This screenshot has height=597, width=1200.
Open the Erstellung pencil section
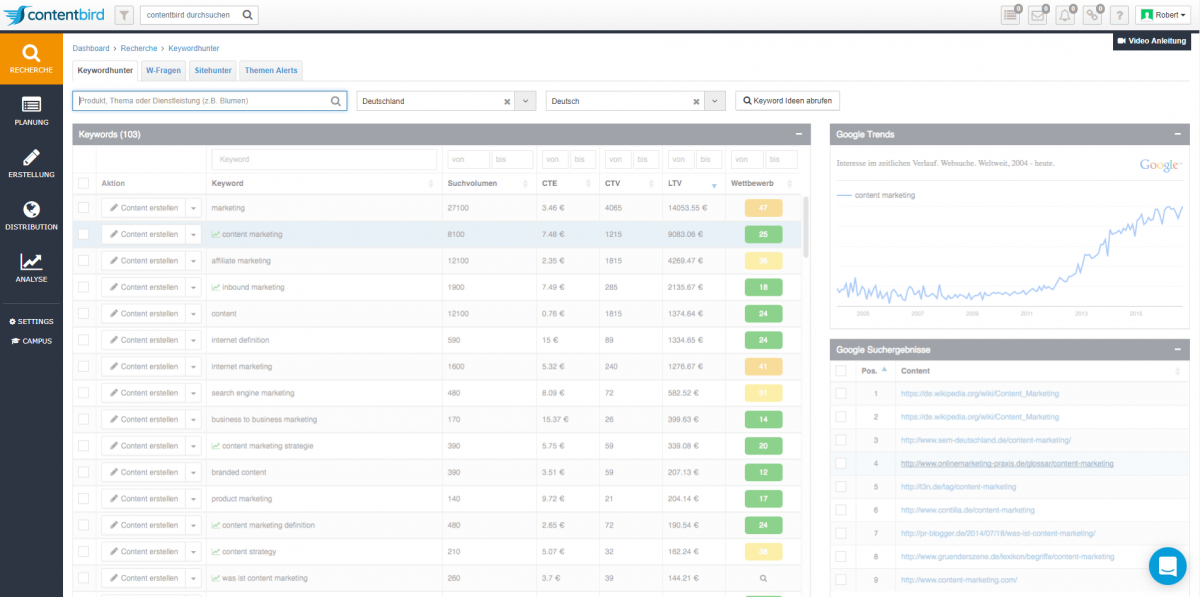[x=31, y=163]
